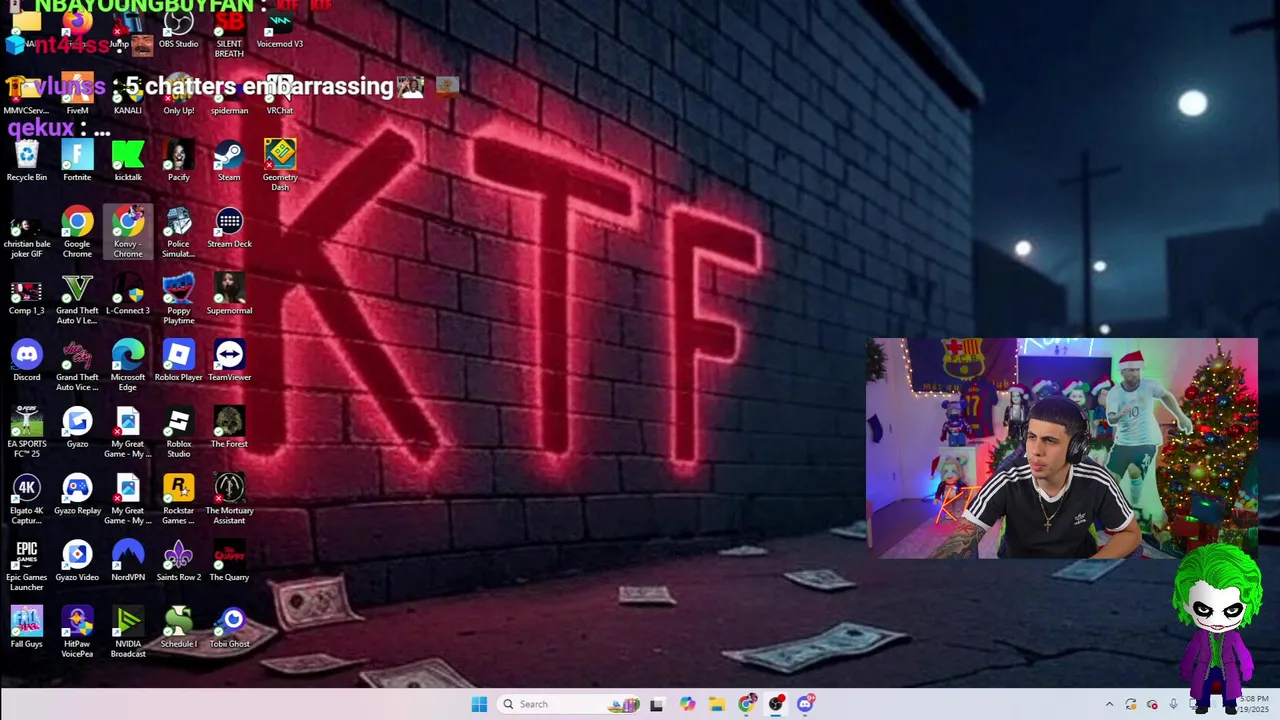Select the Fortnite desktop shortcut

(77, 162)
